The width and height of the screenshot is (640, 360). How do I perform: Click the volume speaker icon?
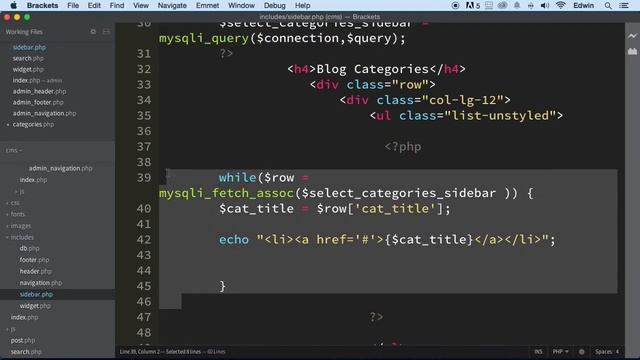pos(544,6)
